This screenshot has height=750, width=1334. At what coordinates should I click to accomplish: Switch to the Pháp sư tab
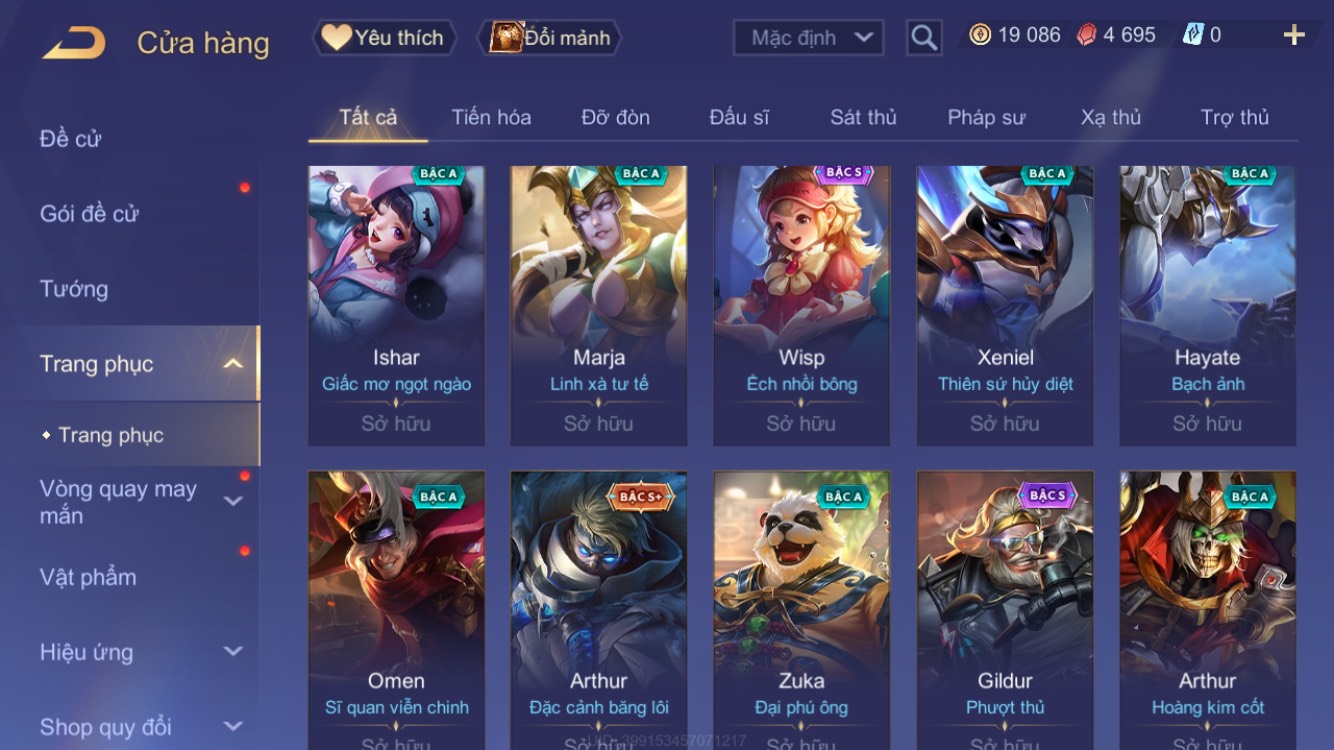[x=986, y=117]
